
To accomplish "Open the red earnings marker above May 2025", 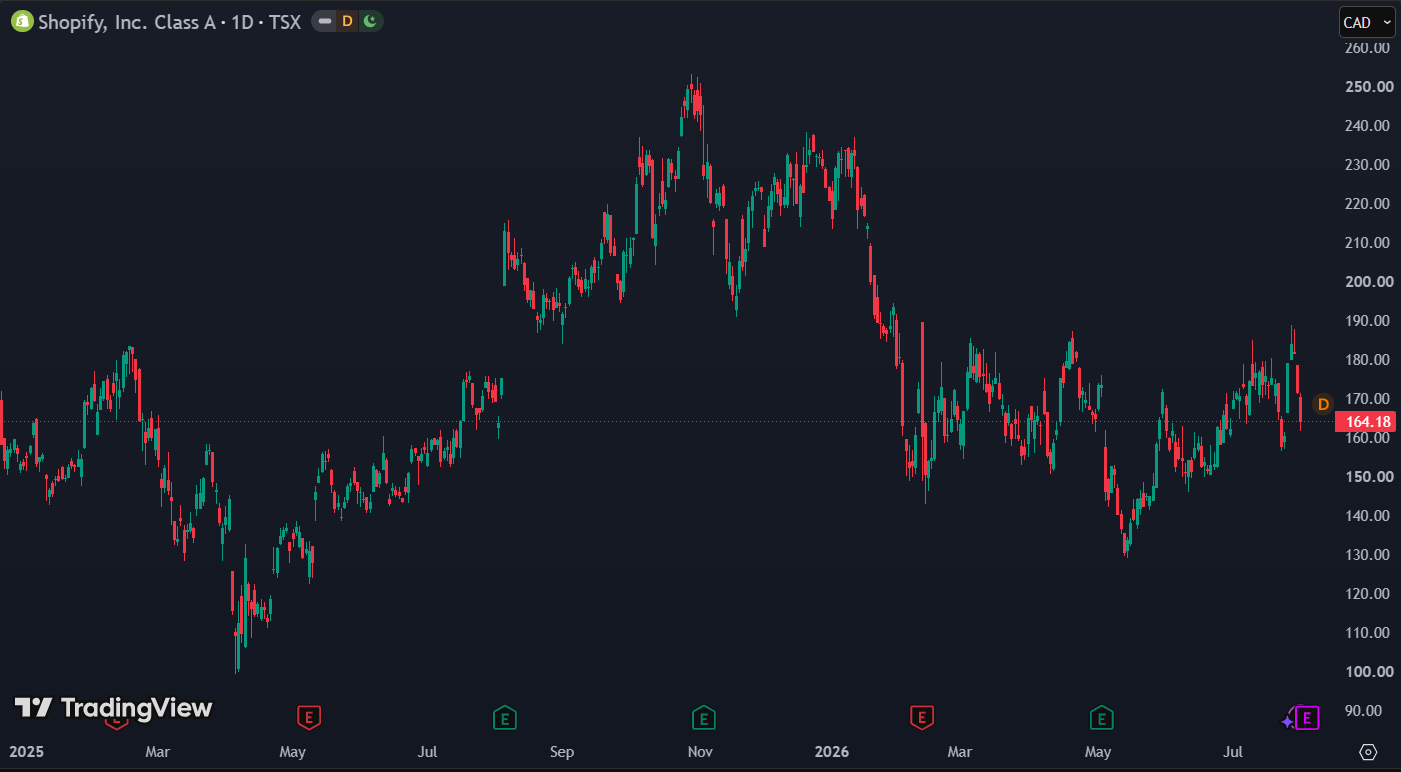I will coord(309,716).
